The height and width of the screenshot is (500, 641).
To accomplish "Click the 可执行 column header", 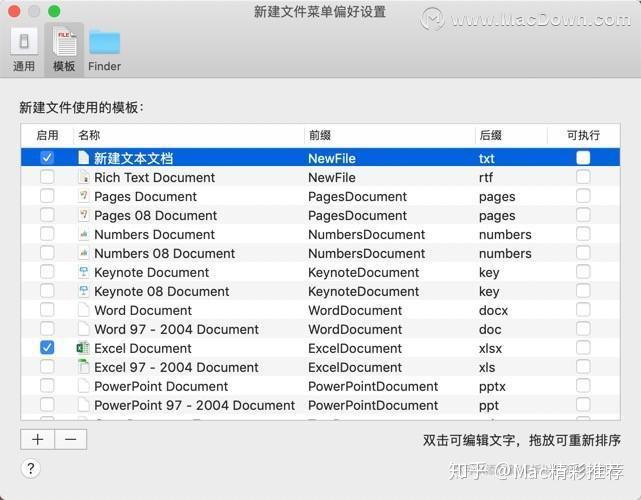I will click(x=583, y=135).
